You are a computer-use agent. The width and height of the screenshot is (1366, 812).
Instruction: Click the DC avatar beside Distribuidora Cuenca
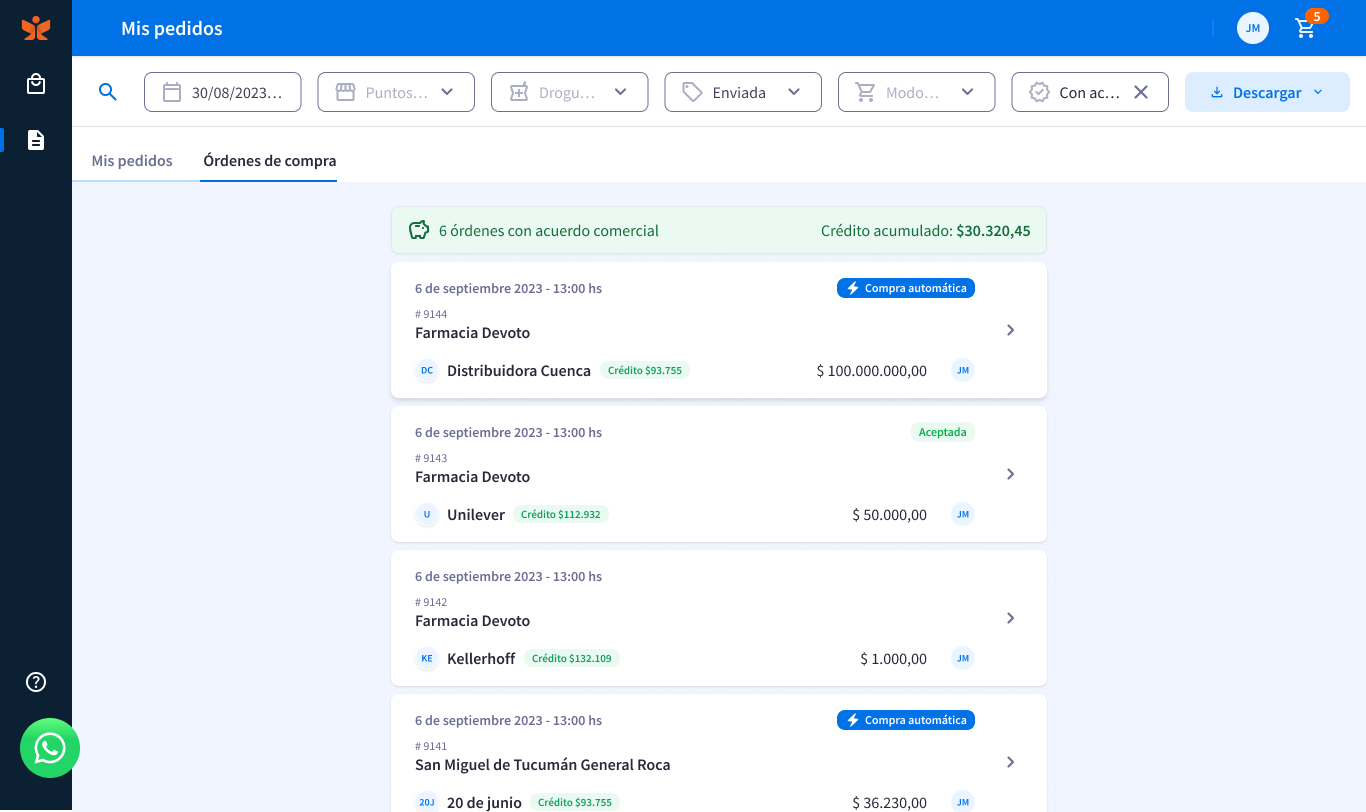pos(427,371)
